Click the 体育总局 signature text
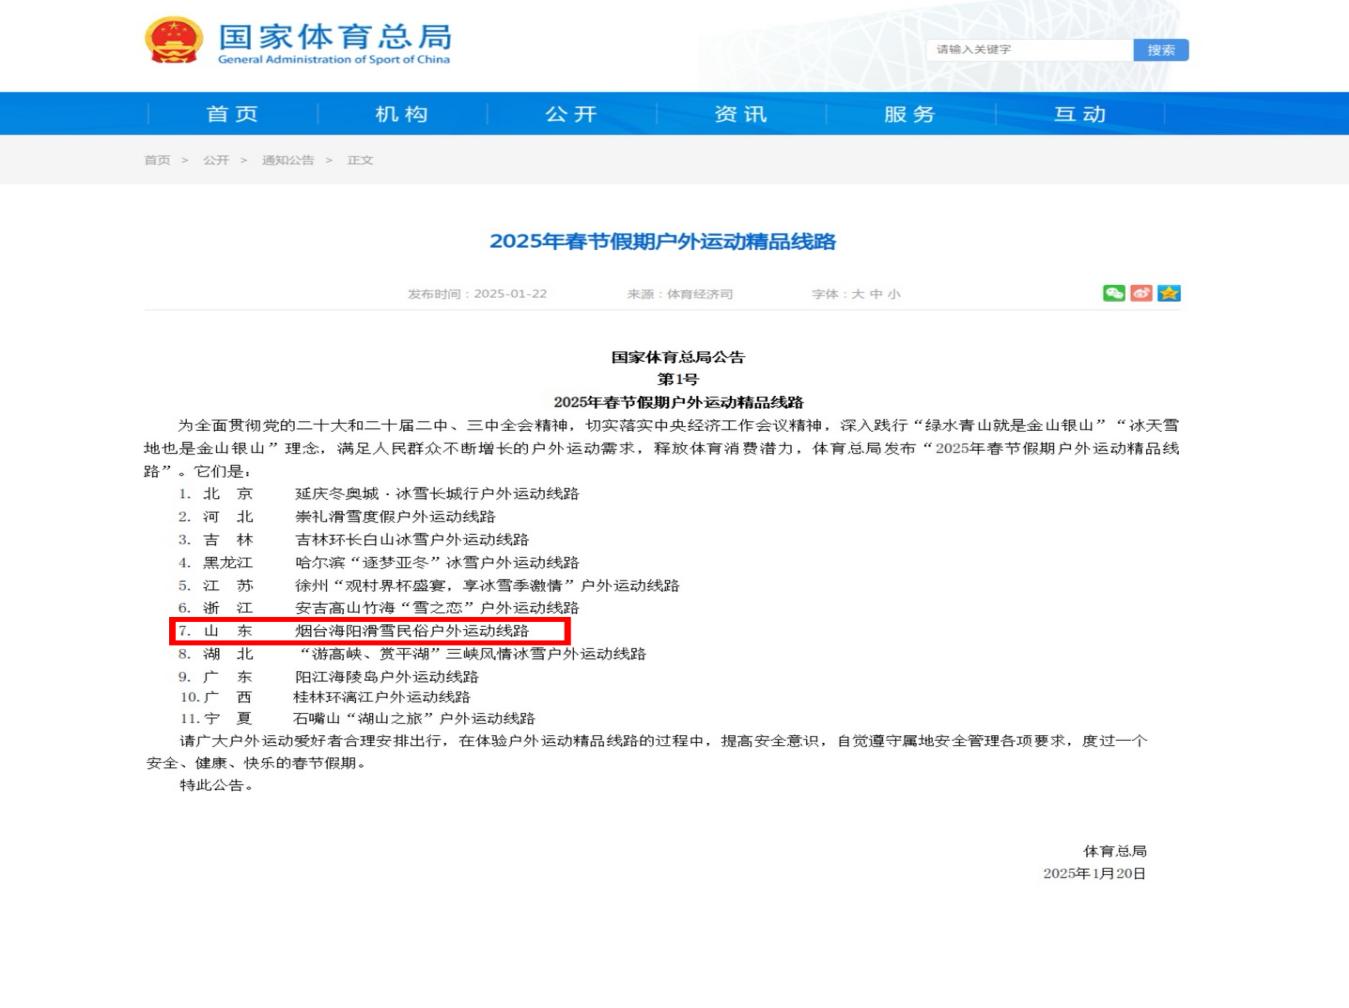1349x1008 pixels. coord(1115,851)
